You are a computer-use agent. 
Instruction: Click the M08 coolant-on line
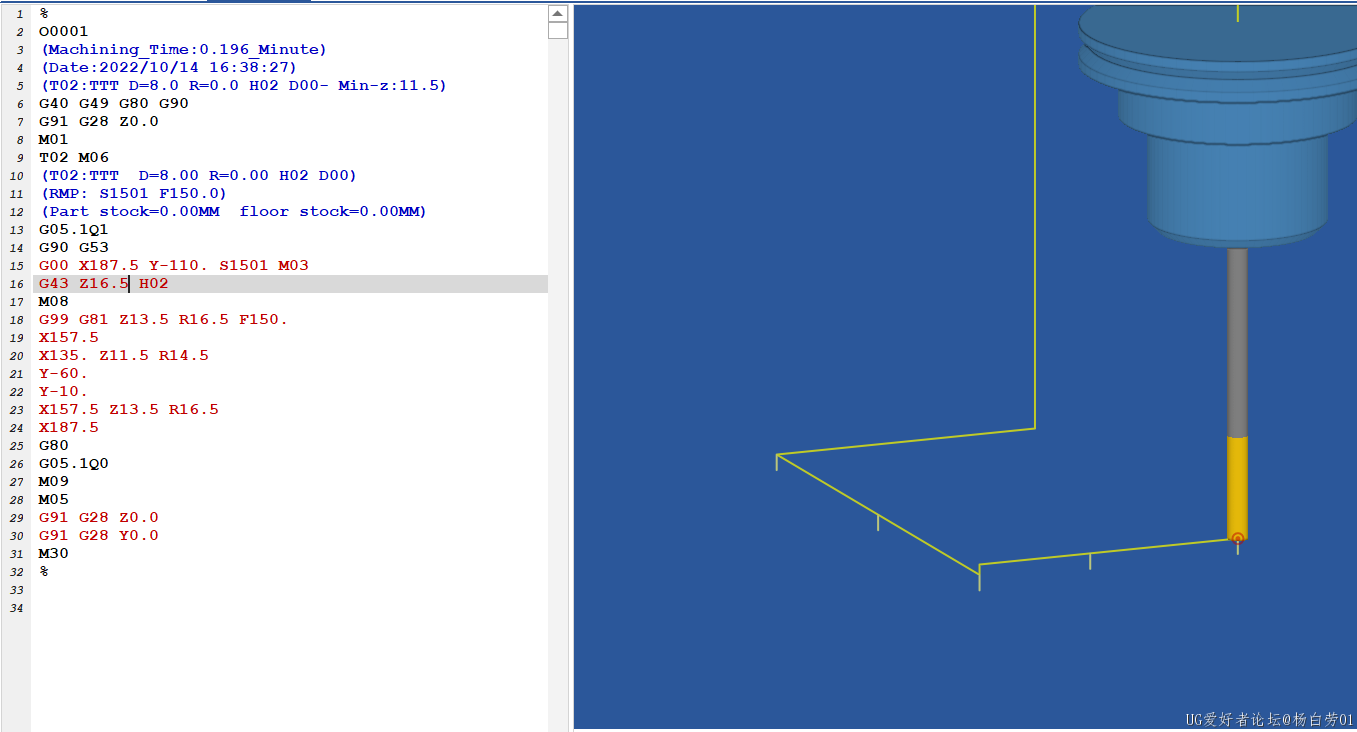click(54, 301)
